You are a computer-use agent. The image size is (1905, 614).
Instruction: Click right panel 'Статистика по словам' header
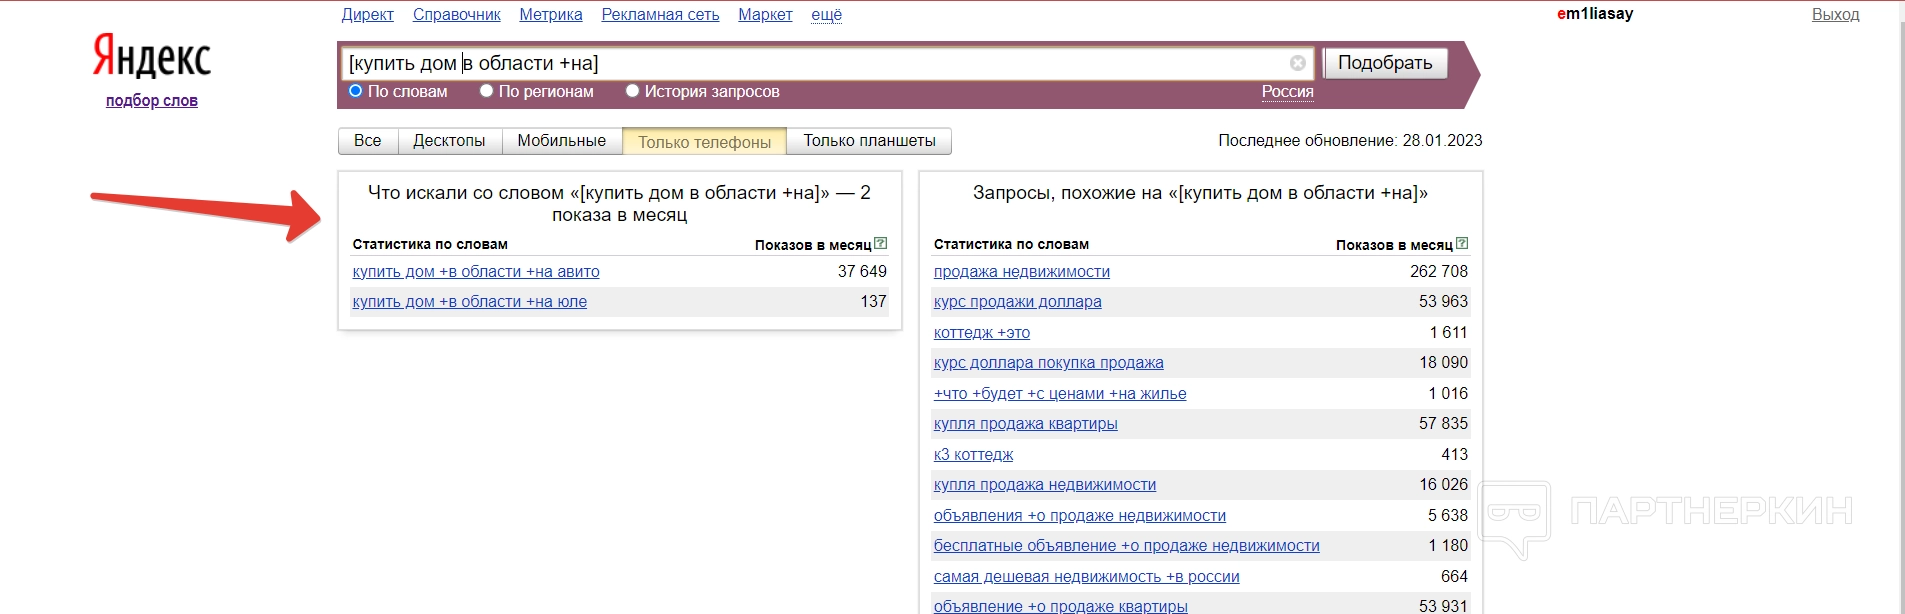pyautogui.click(x=1011, y=244)
